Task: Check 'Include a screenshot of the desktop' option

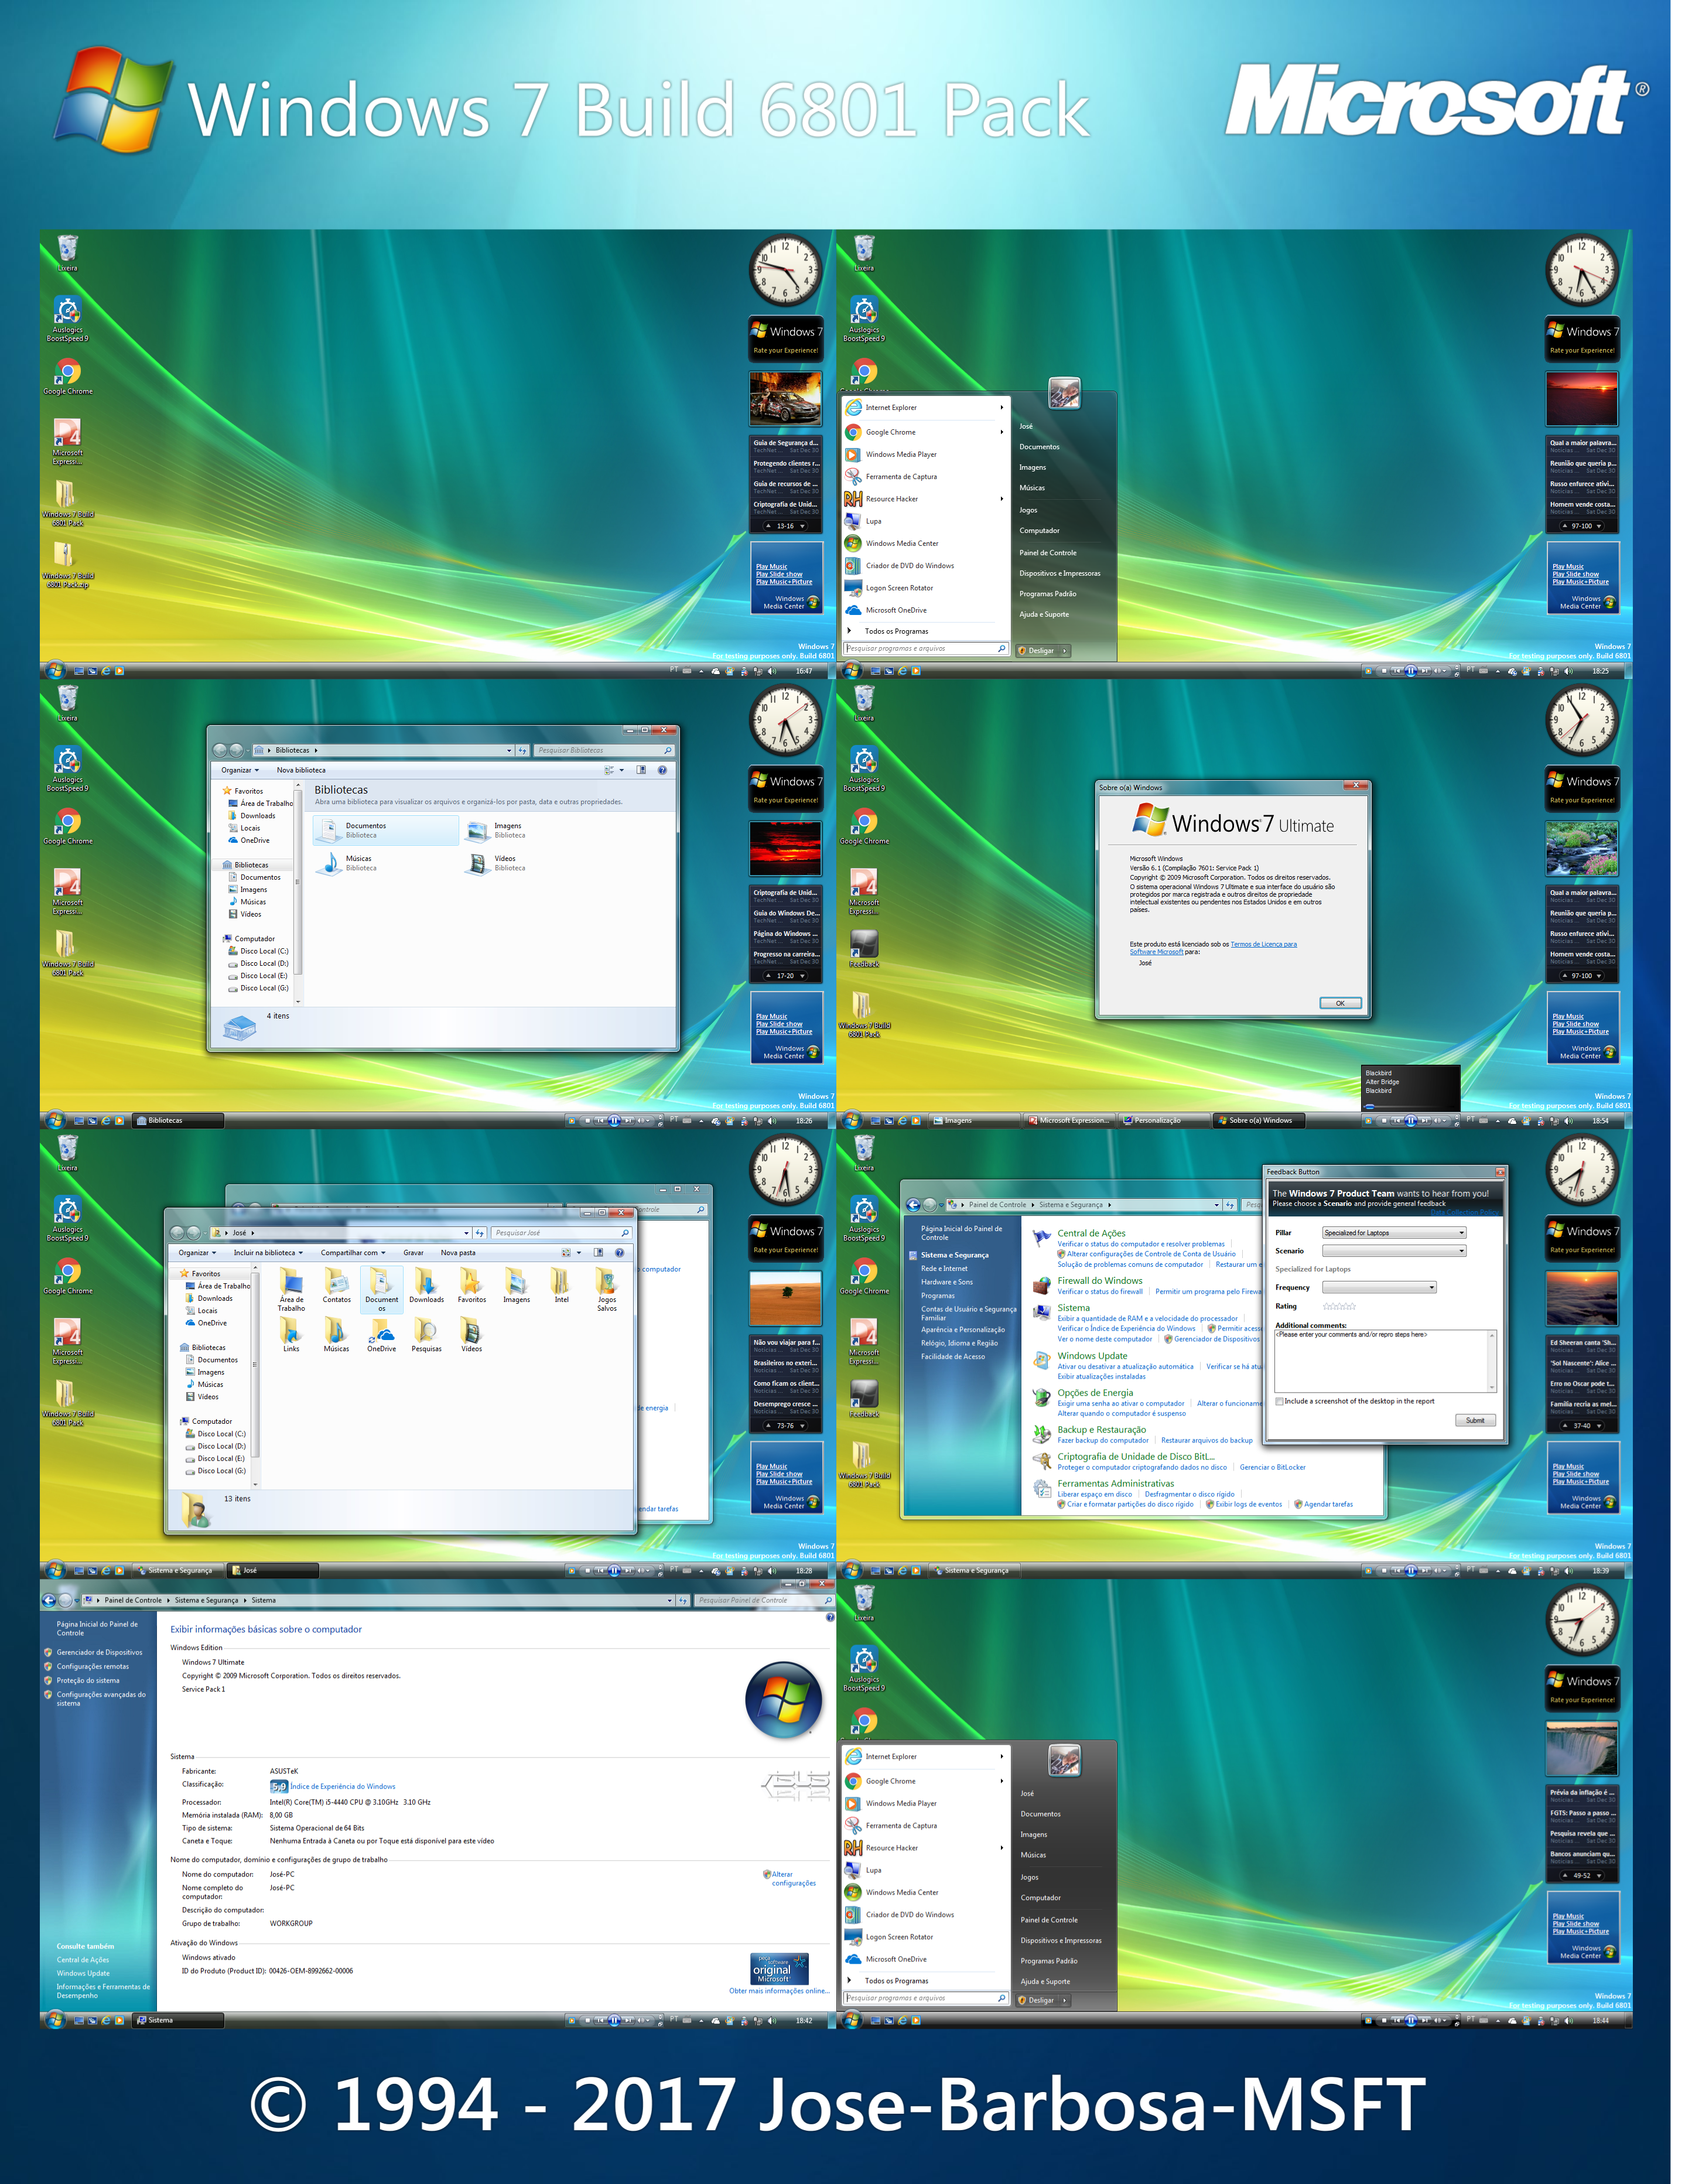Action: (x=1280, y=1401)
